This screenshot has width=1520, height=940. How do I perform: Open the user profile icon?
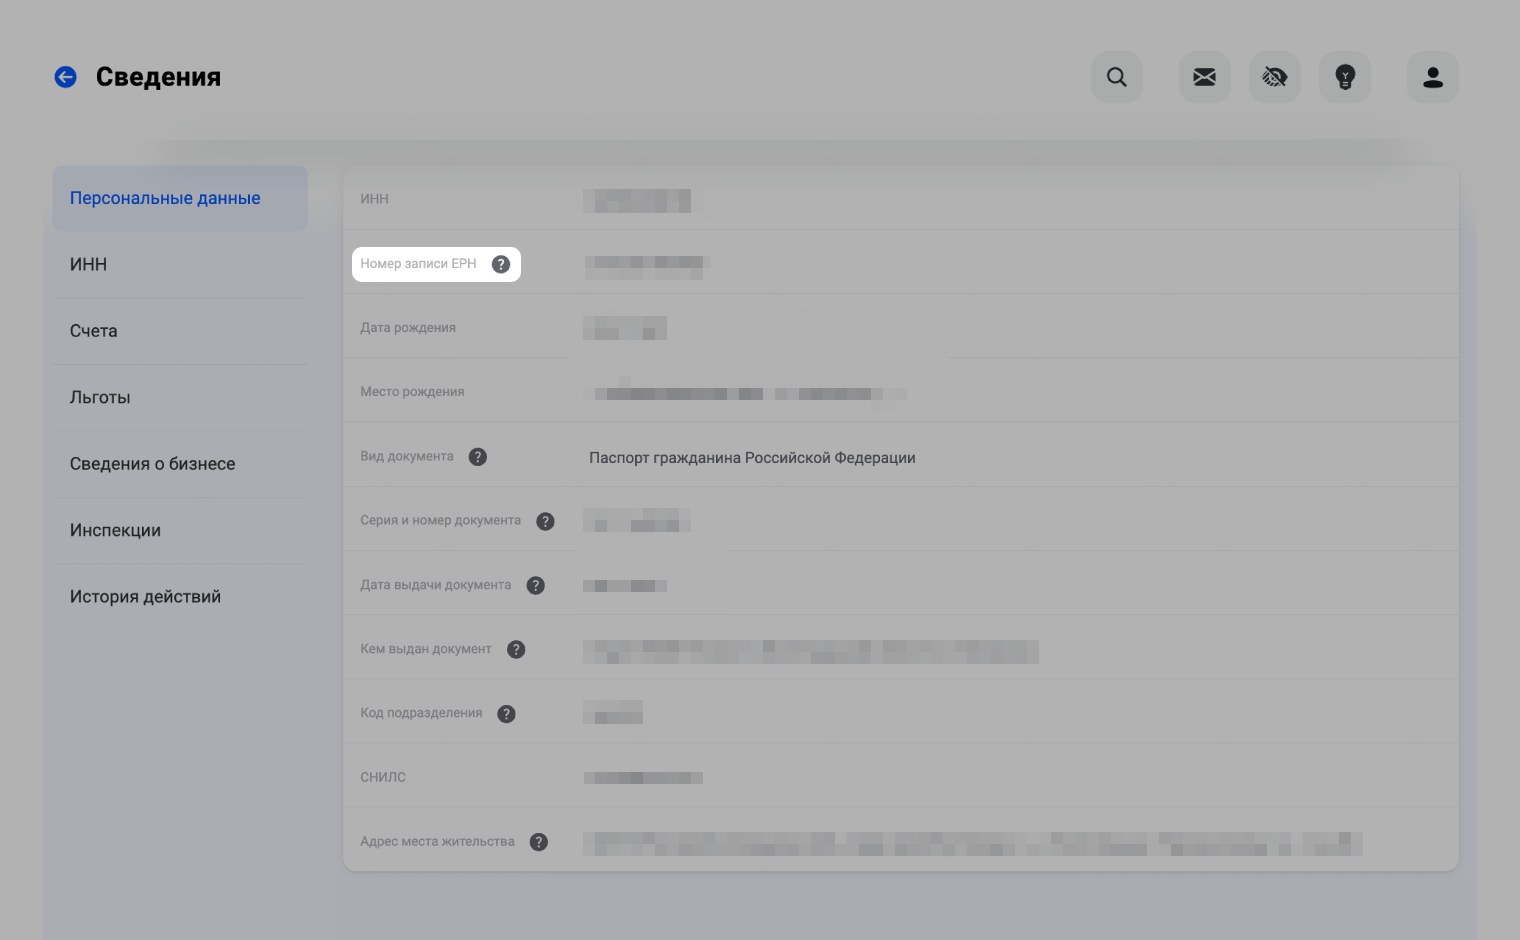pos(1433,77)
